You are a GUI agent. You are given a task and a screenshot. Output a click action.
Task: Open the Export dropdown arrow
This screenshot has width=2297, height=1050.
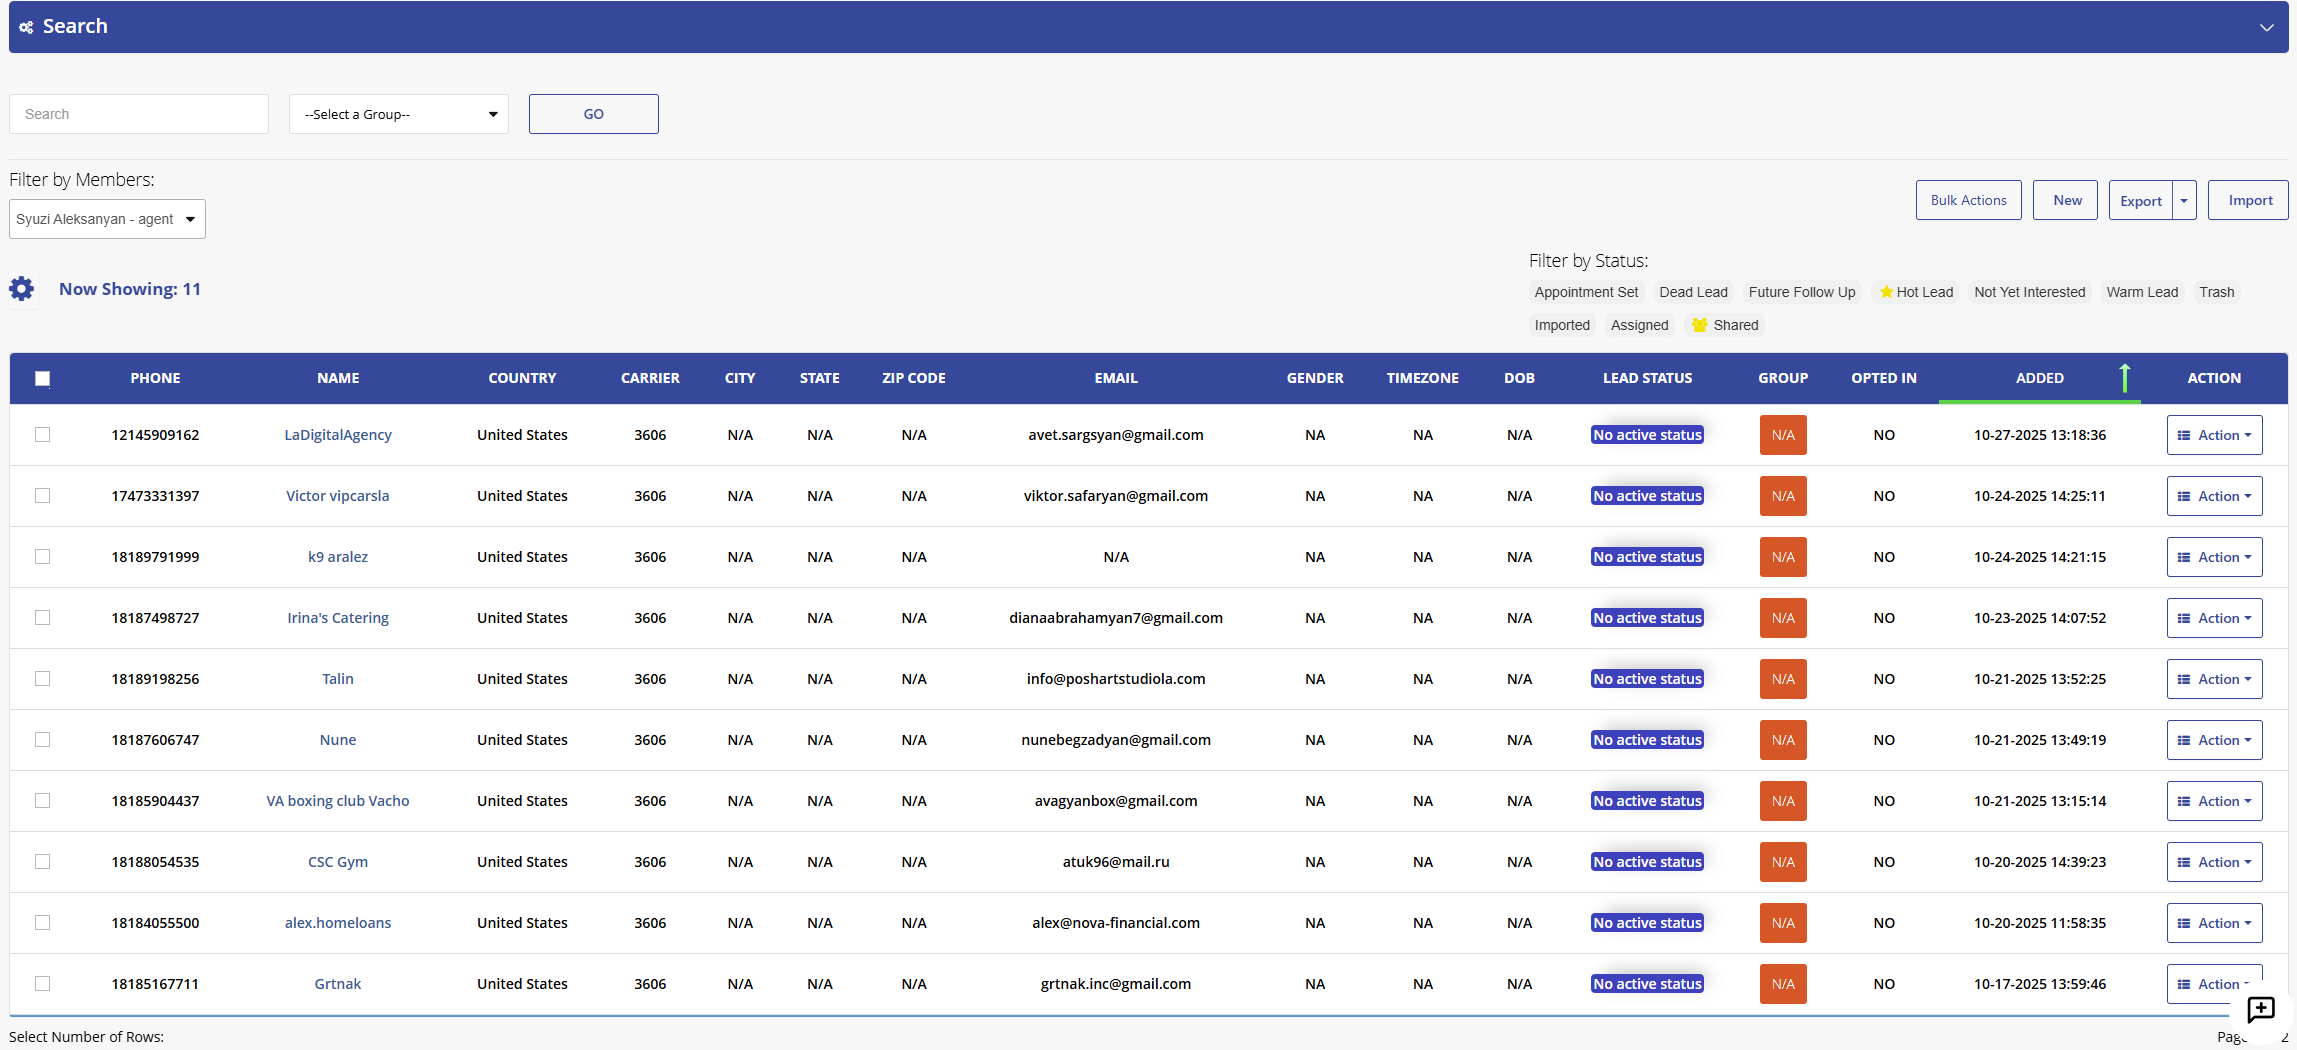tap(2183, 200)
